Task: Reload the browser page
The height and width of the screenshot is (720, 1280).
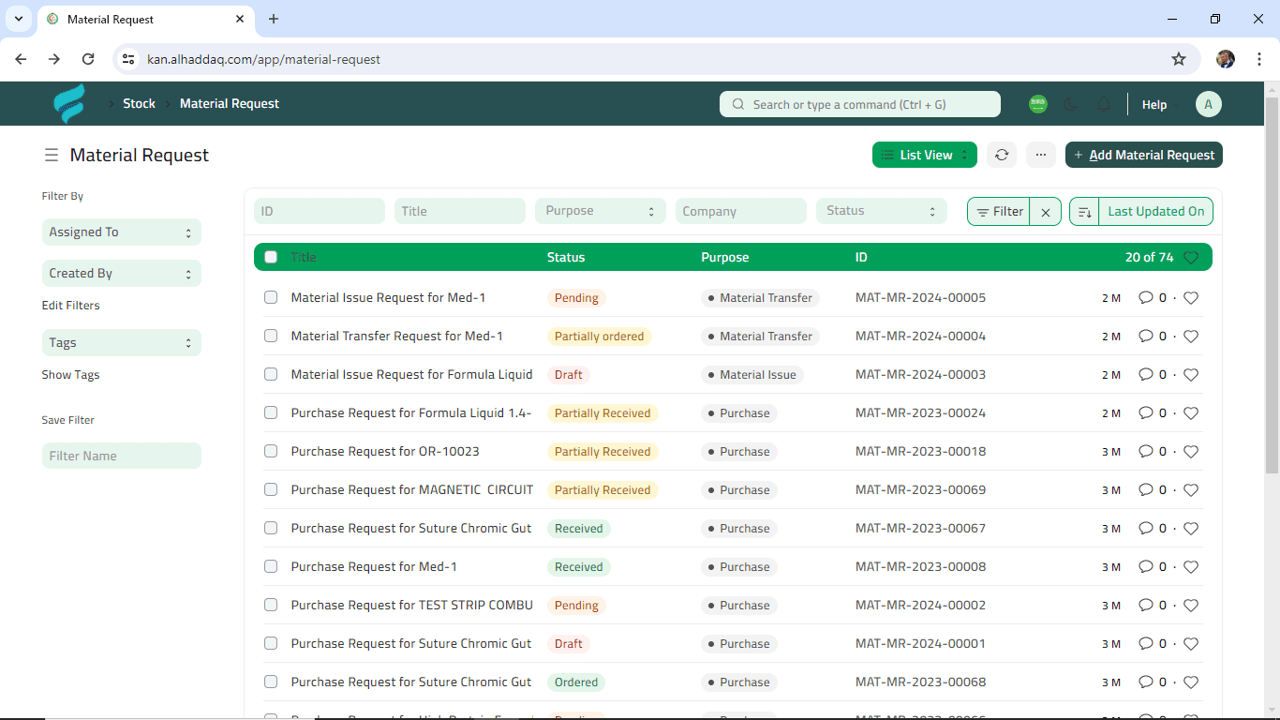Action: click(88, 59)
